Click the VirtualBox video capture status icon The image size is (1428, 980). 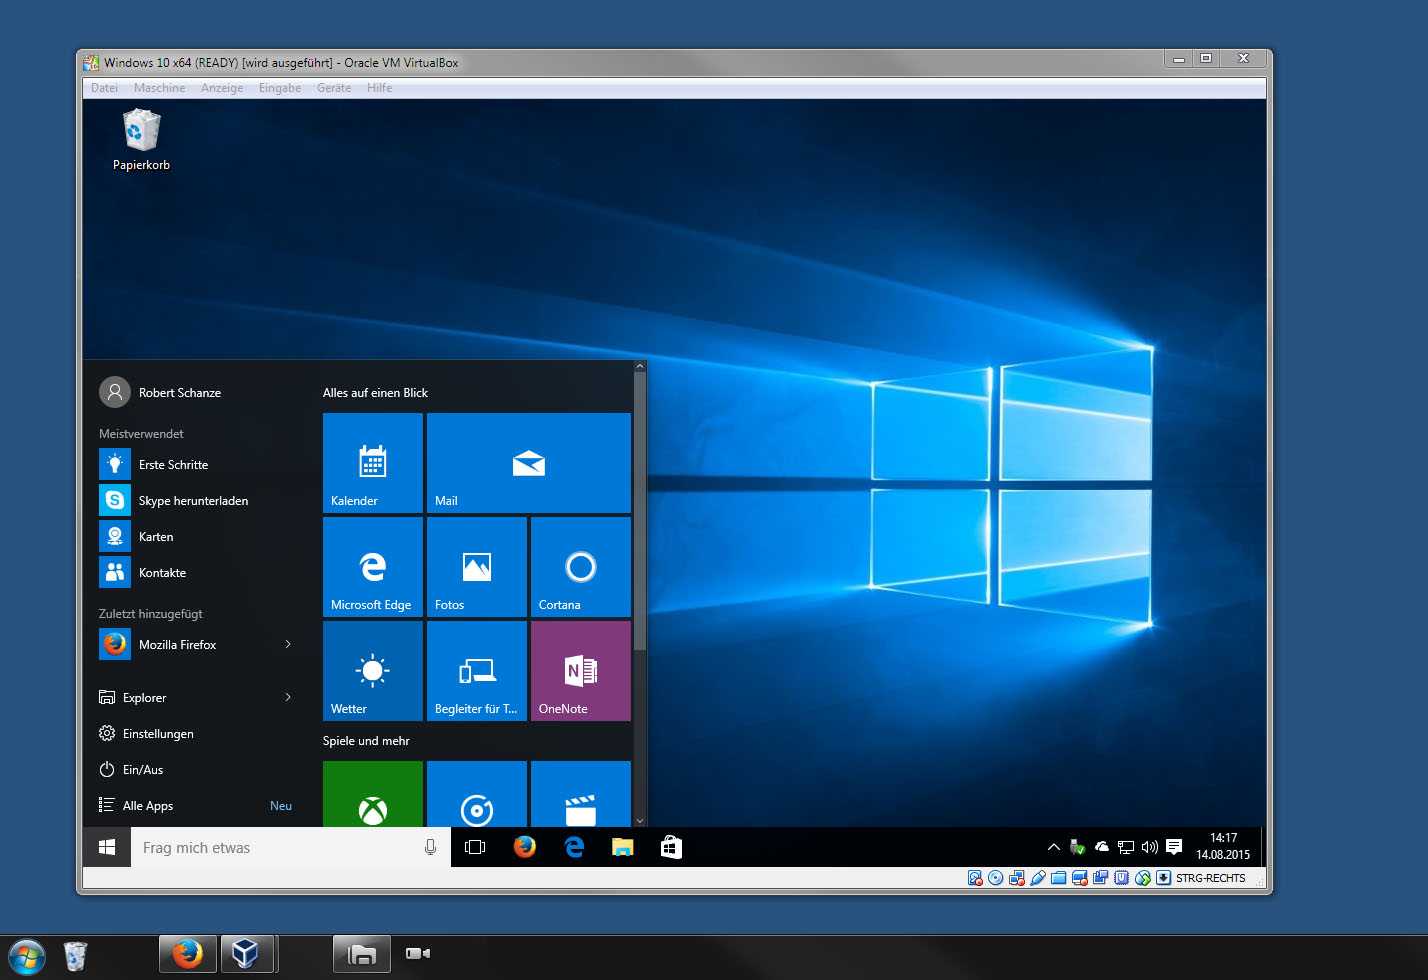[1101, 878]
